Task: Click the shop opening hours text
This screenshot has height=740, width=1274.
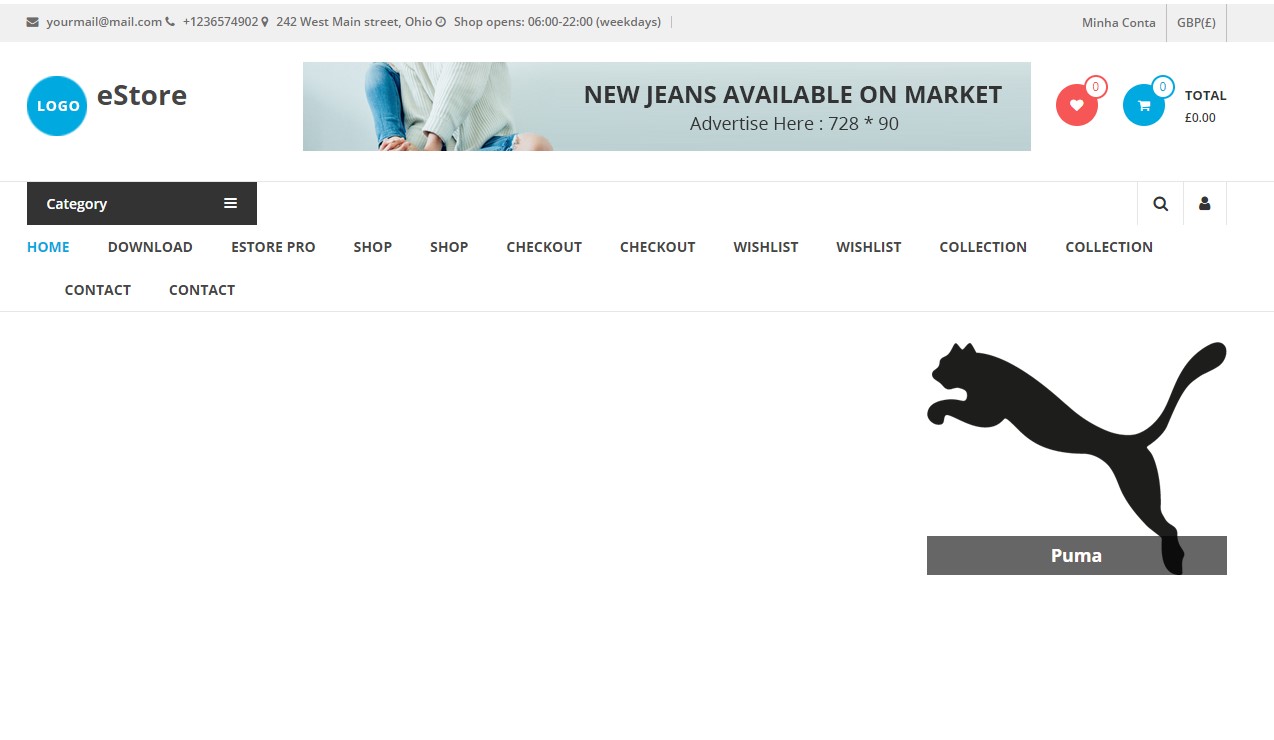Action: tap(557, 22)
